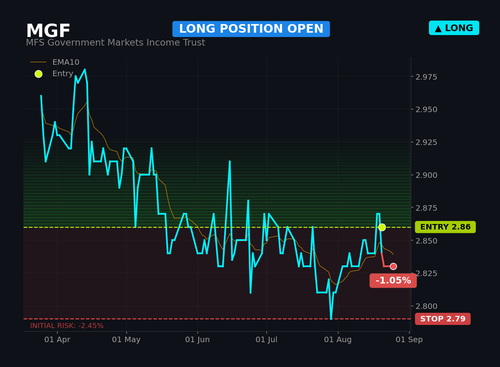Click the 01 Aug axis label
The width and height of the screenshot is (500, 367).
(x=338, y=340)
